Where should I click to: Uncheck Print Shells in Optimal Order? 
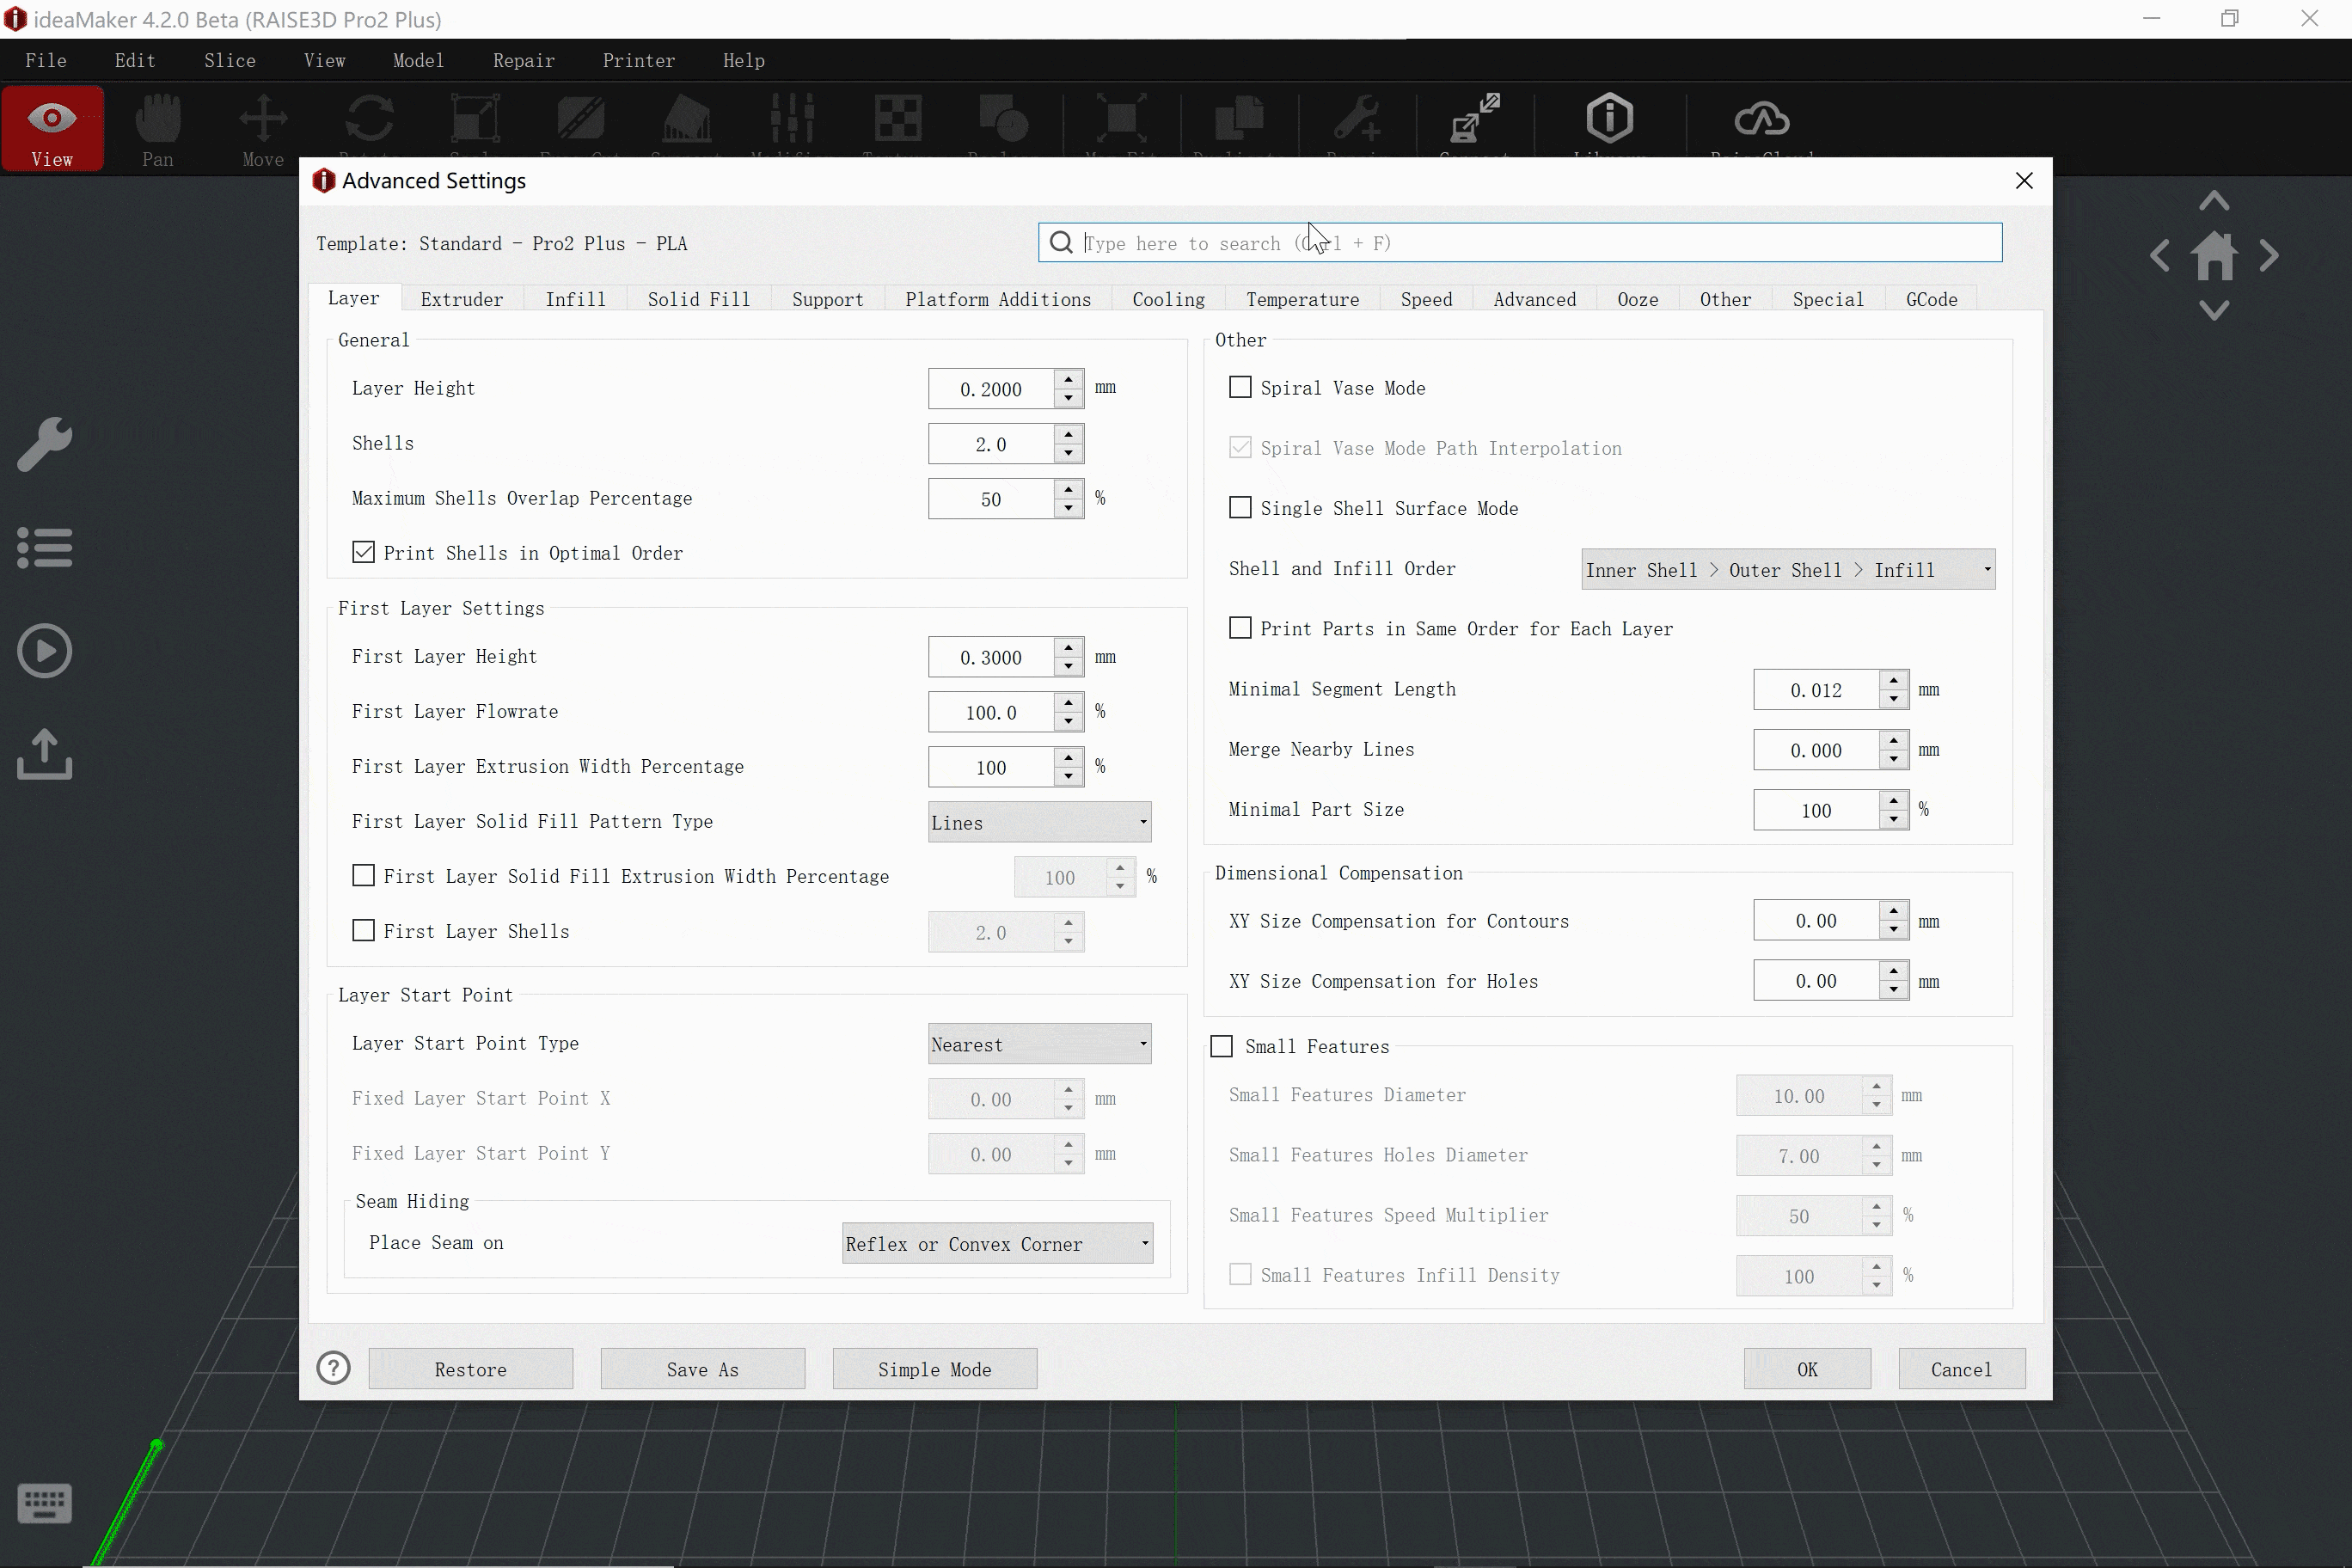click(x=364, y=552)
